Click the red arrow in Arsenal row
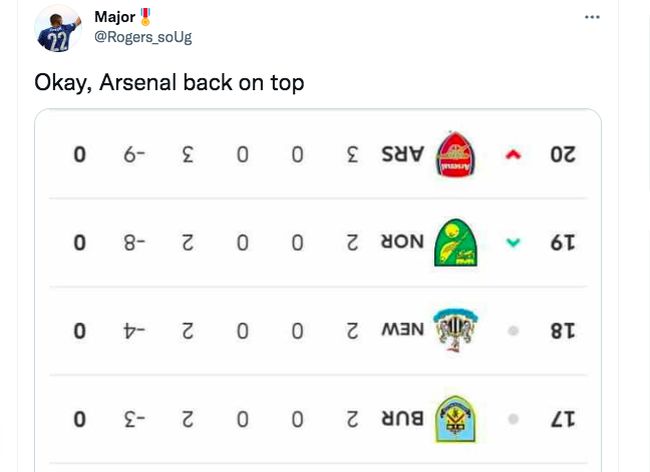Image resolution: width=650 pixels, height=472 pixels. (513, 155)
